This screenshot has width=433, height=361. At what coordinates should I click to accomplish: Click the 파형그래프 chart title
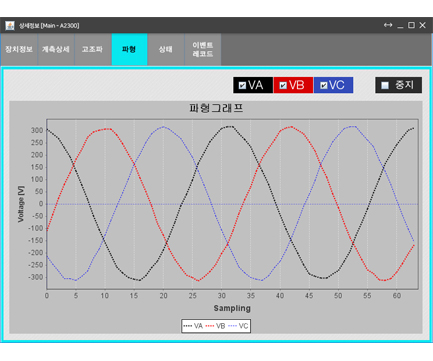[x=216, y=108]
